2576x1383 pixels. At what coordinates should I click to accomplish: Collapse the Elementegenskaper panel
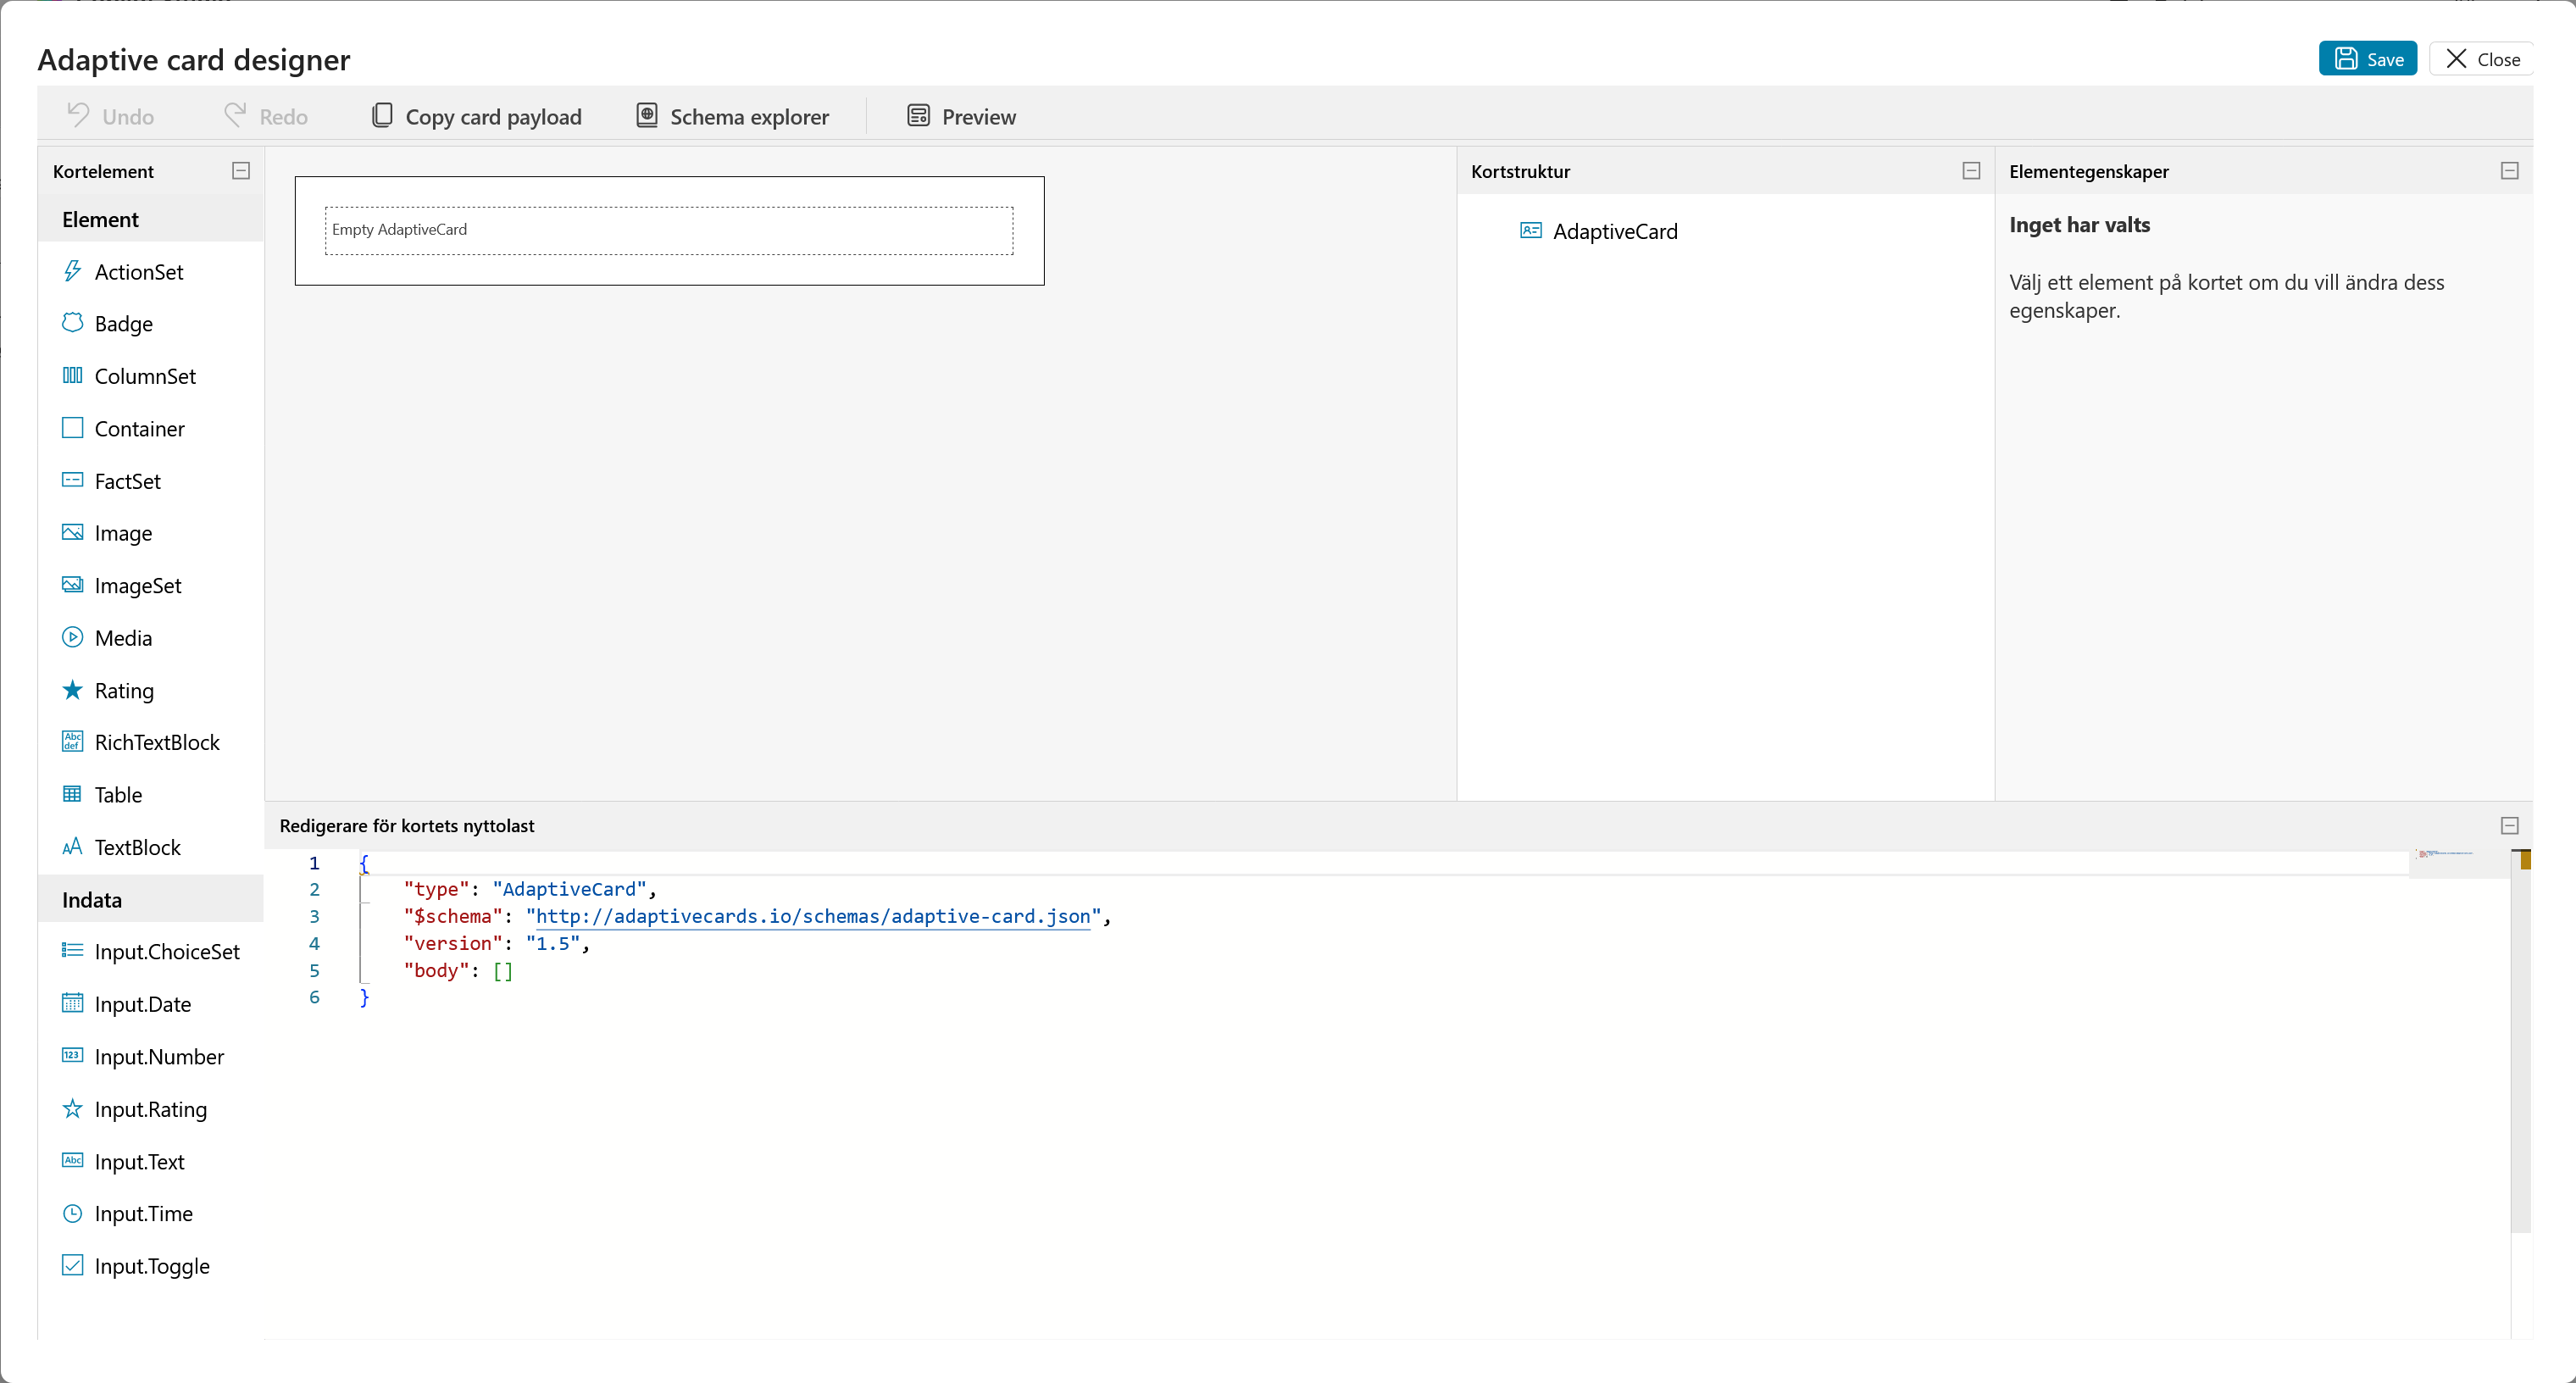[2509, 171]
